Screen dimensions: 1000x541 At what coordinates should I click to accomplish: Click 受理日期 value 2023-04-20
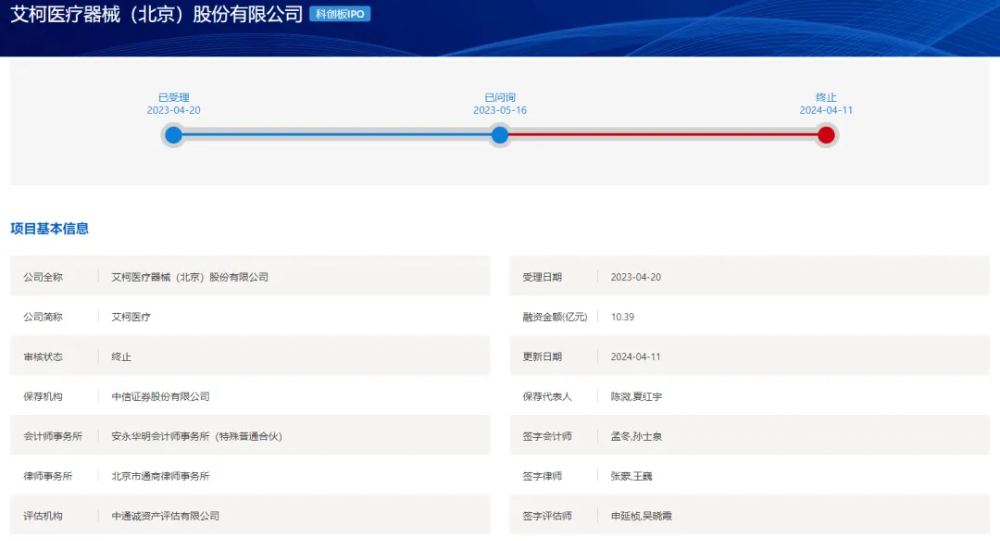click(x=636, y=277)
